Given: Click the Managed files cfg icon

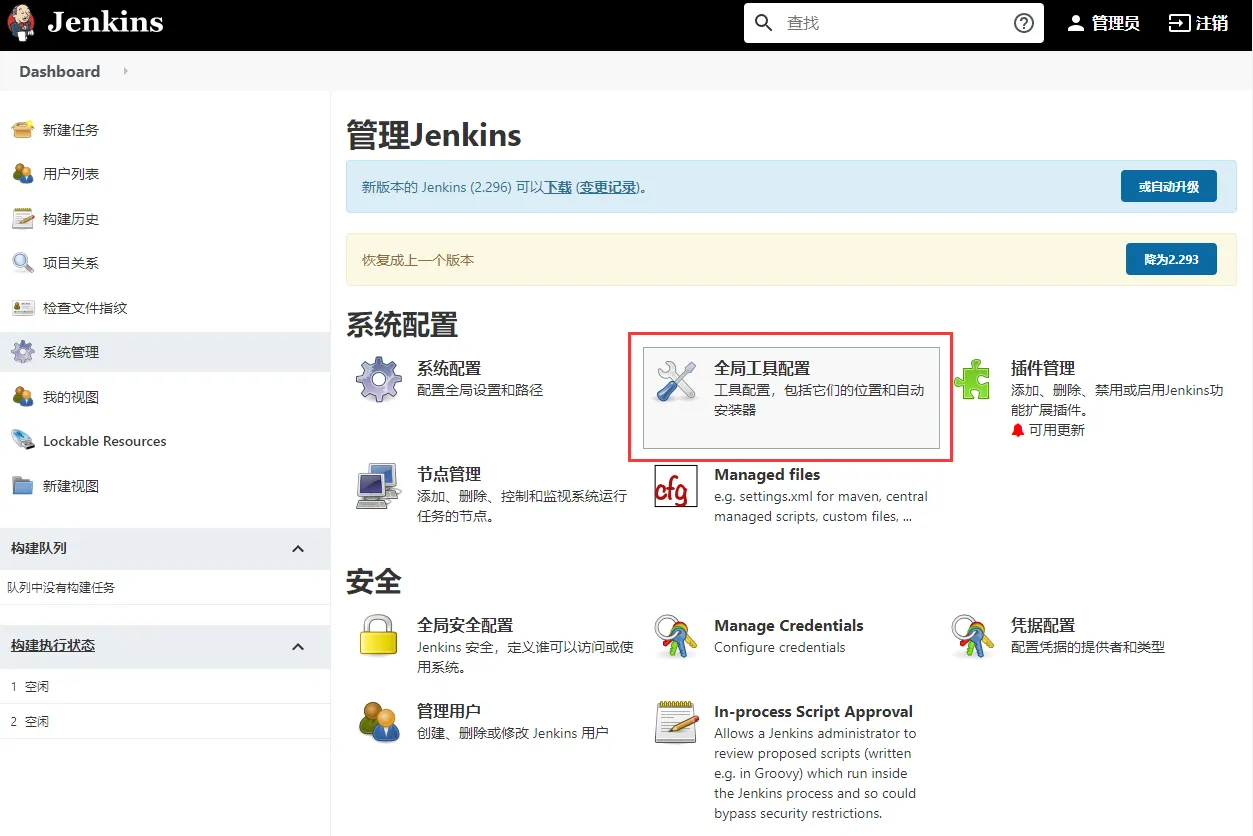Looking at the screenshot, I should (676, 486).
